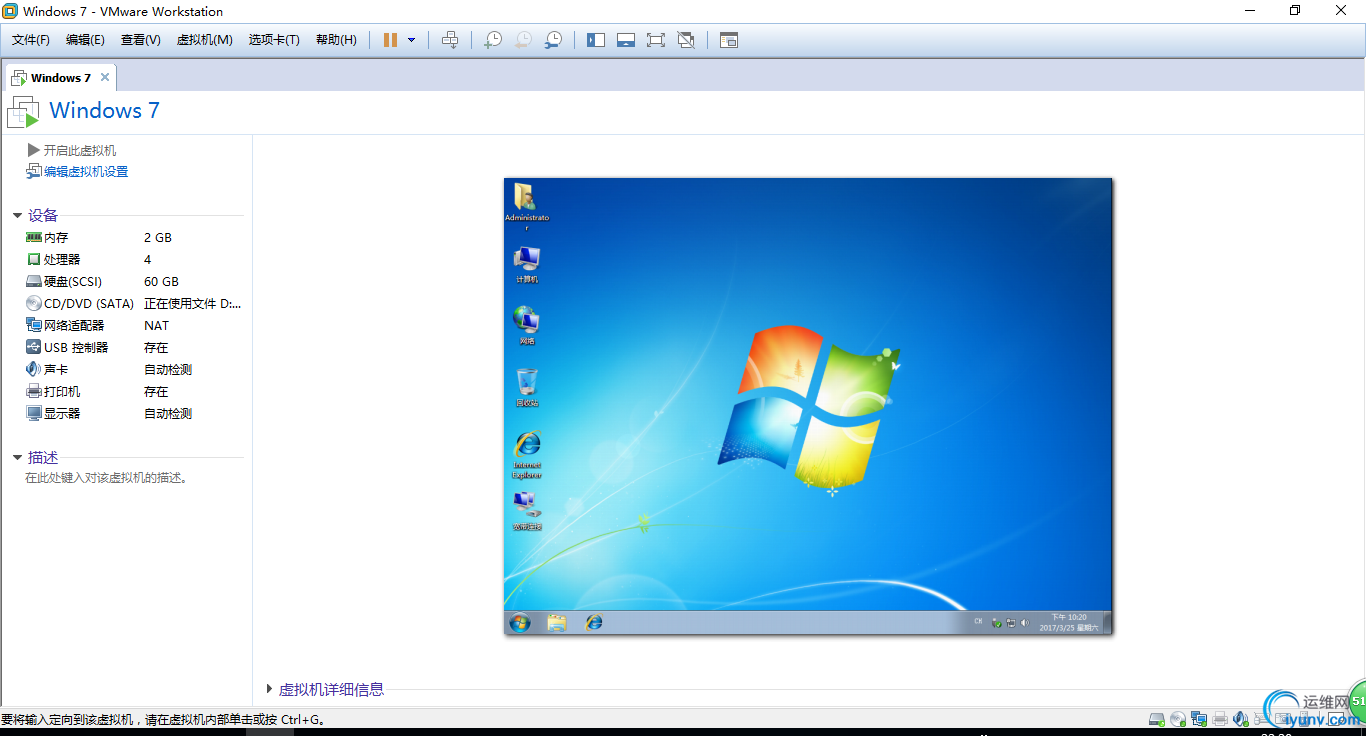Click the printer status bar icon
Image resolution: width=1366 pixels, height=736 pixels.
[1220, 719]
